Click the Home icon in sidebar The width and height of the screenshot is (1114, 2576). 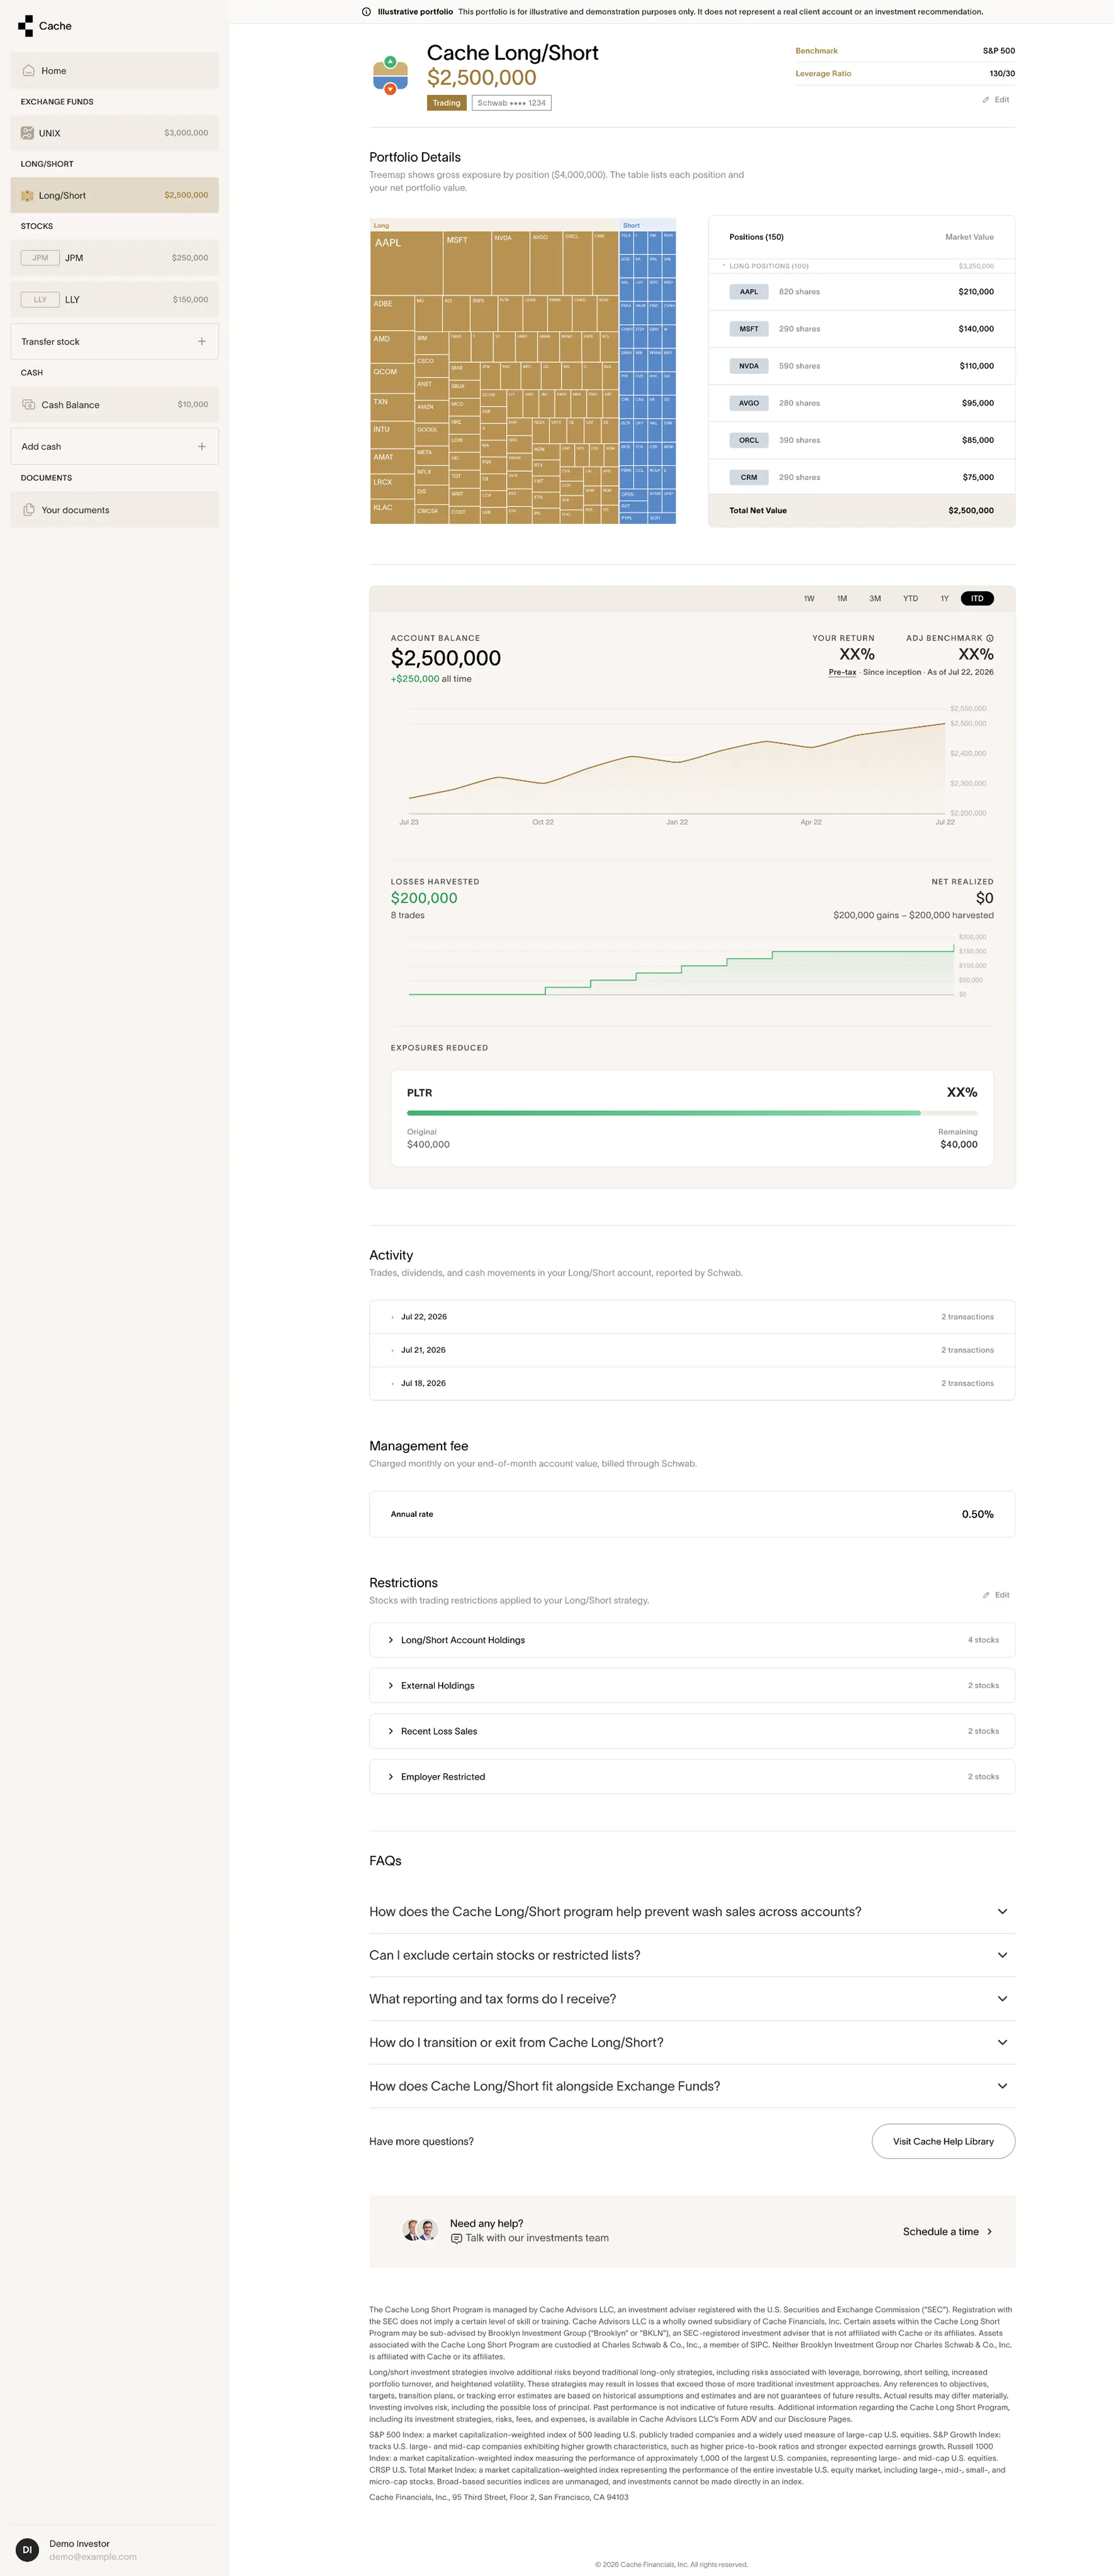(x=29, y=71)
